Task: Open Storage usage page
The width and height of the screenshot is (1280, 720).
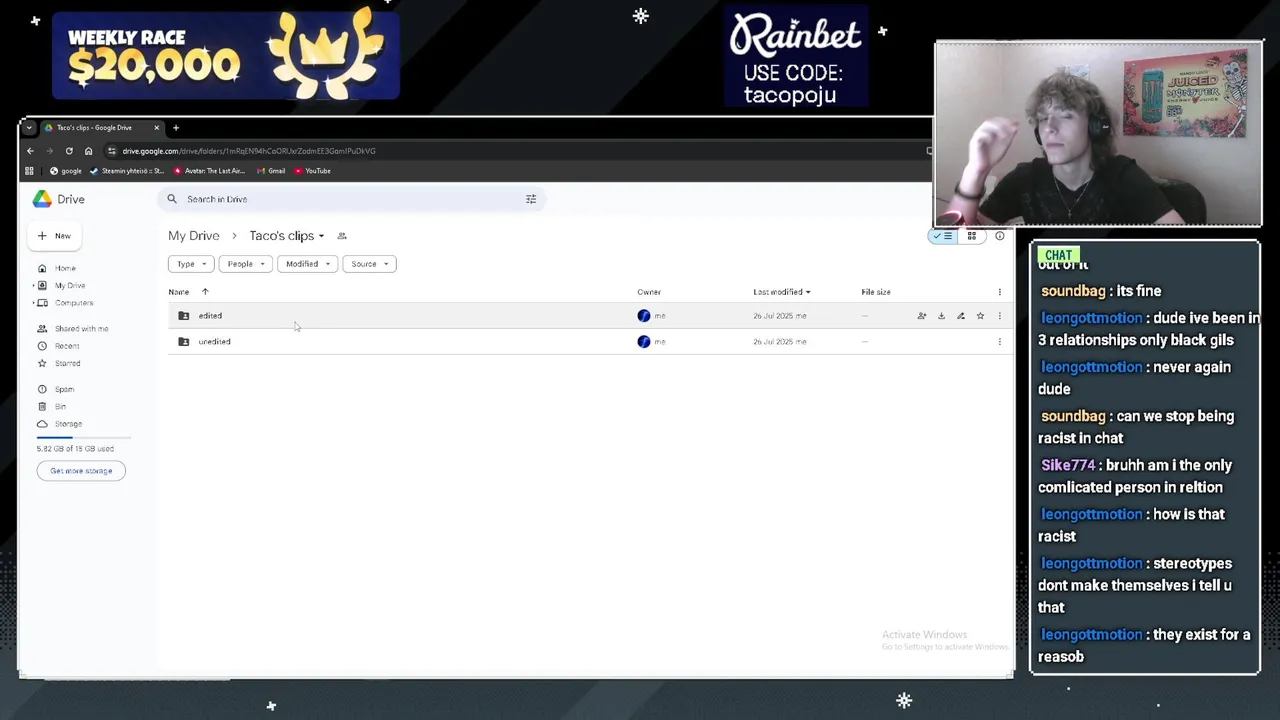Action: click(68, 423)
